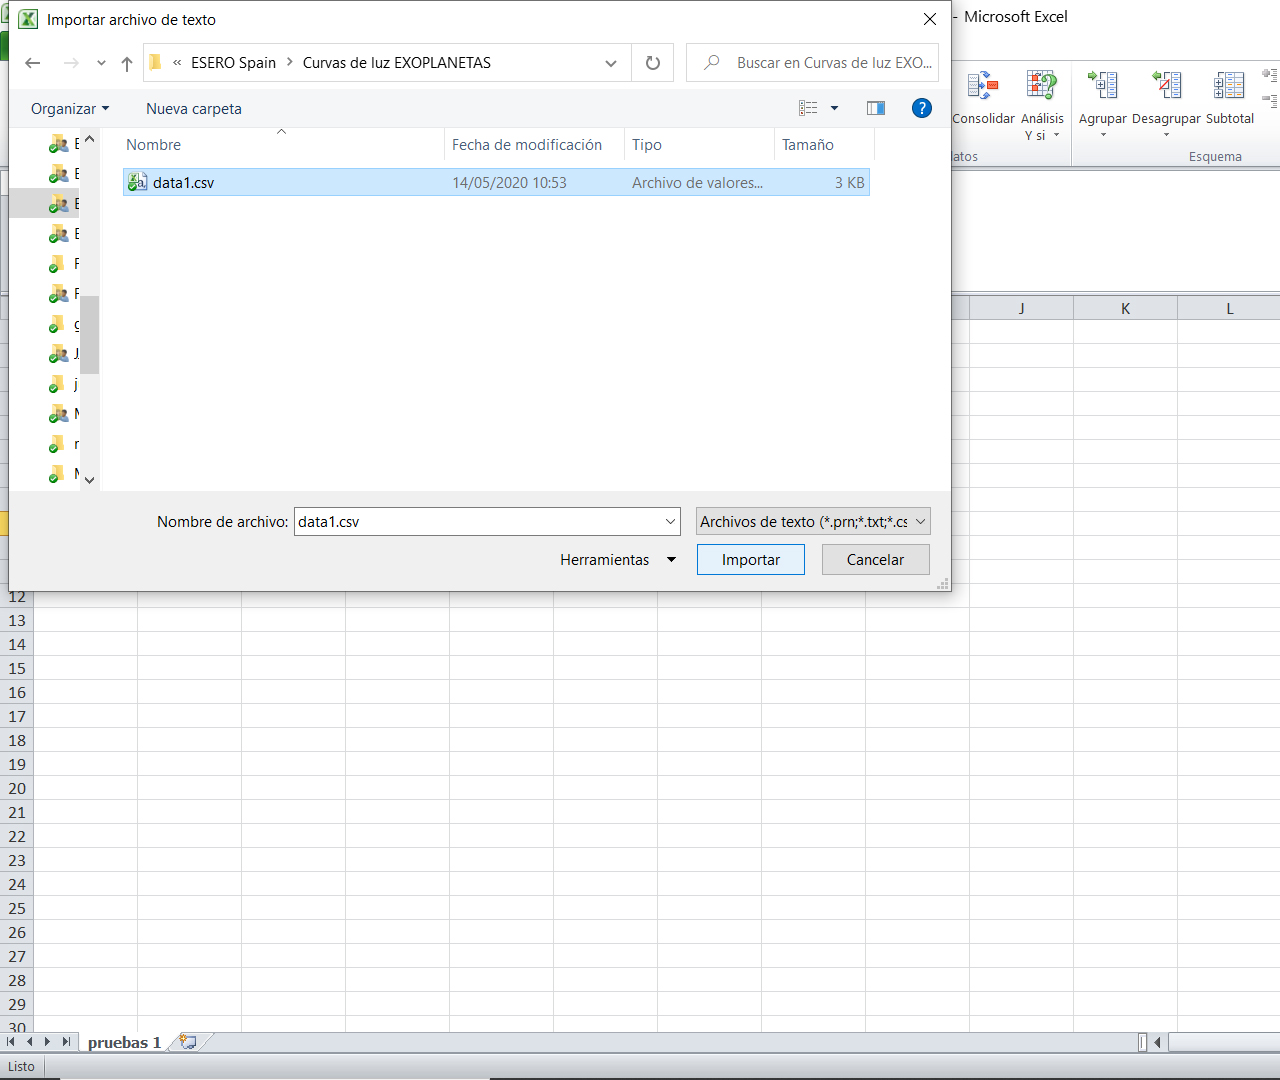Toggle the preview pane icon

point(876,108)
